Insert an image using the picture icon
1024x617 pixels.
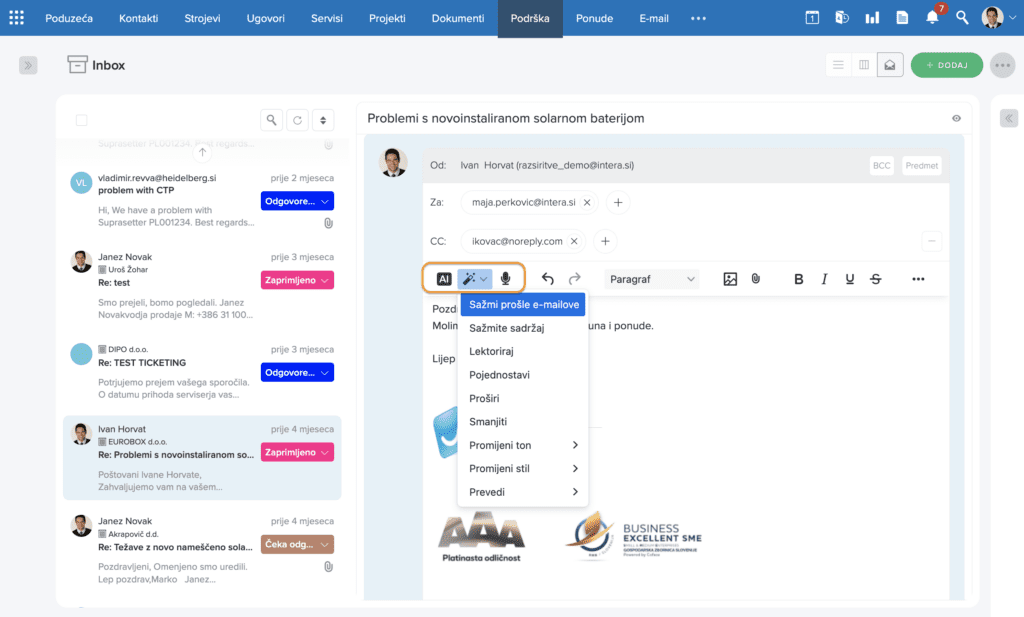click(730, 279)
